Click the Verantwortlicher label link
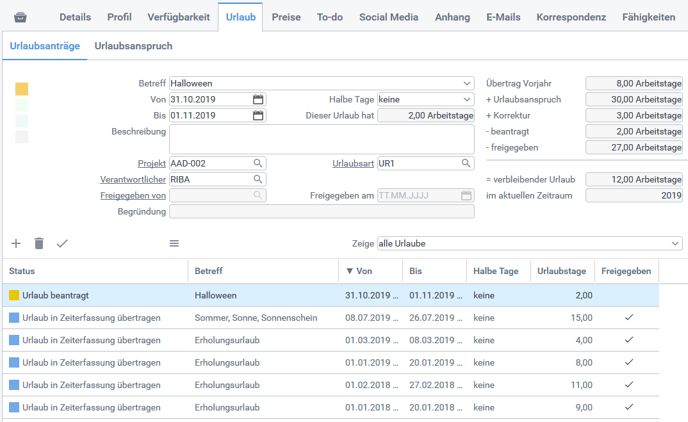The image size is (688, 422). tap(132, 180)
